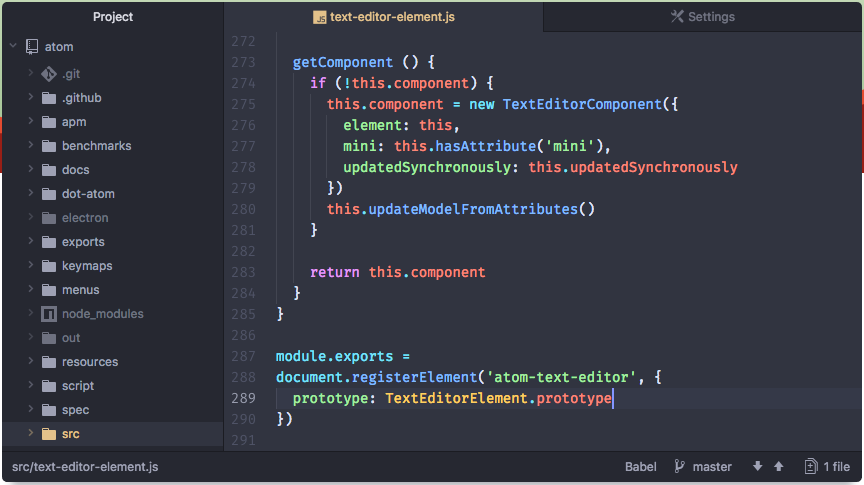Click 'hasAttribute' in line 277
Viewport: 864px width, 485px height.
485,146
